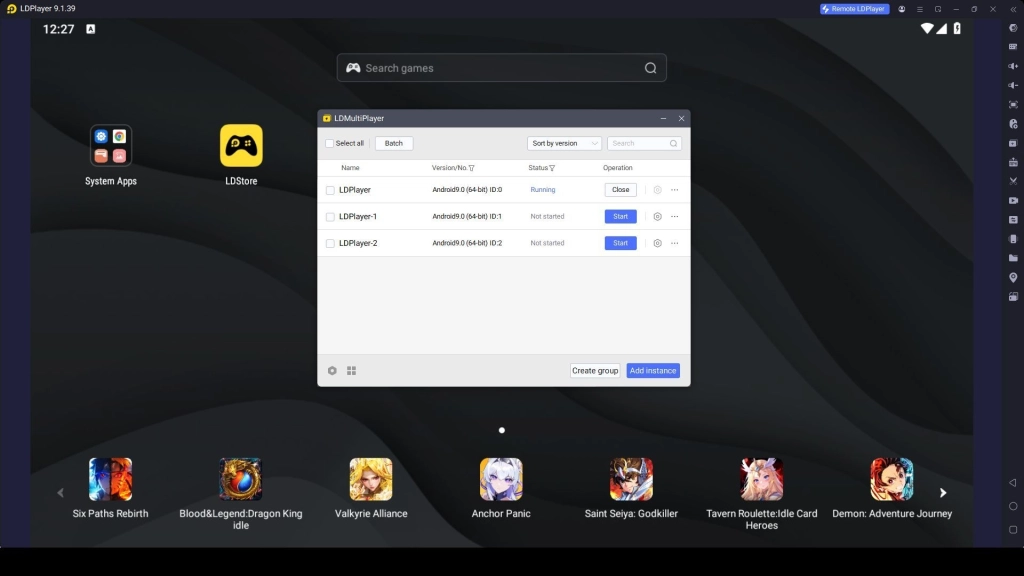Start the LDPlayer-1 instance
The height and width of the screenshot is (576, 1024).
[620, 216]
